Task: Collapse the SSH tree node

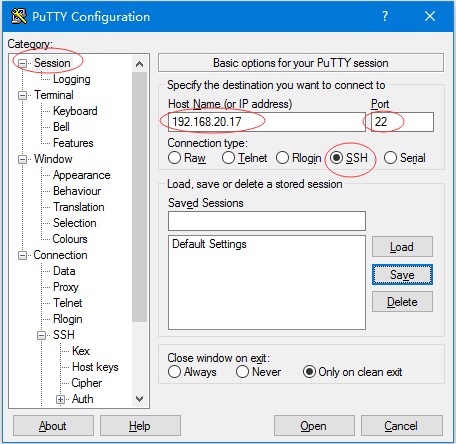Action: point(41,335)
